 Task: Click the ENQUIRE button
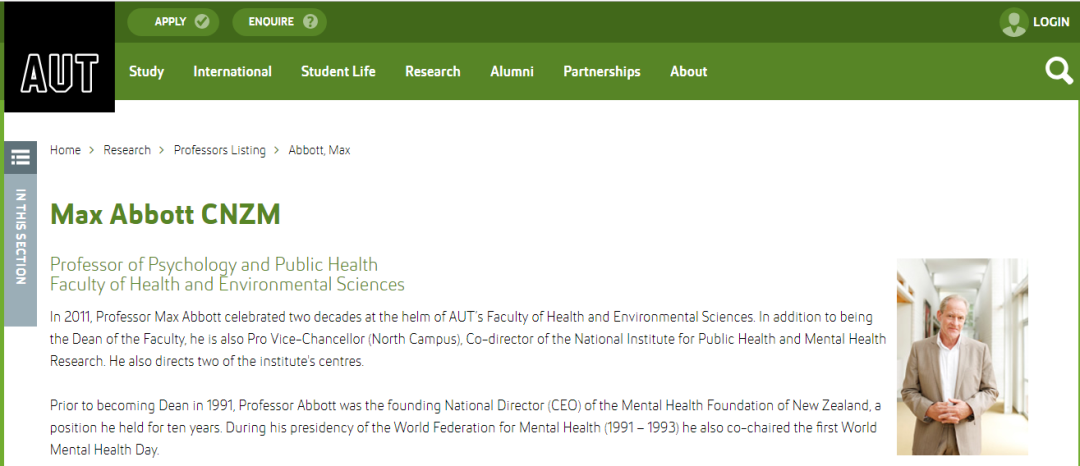(279, 22)
